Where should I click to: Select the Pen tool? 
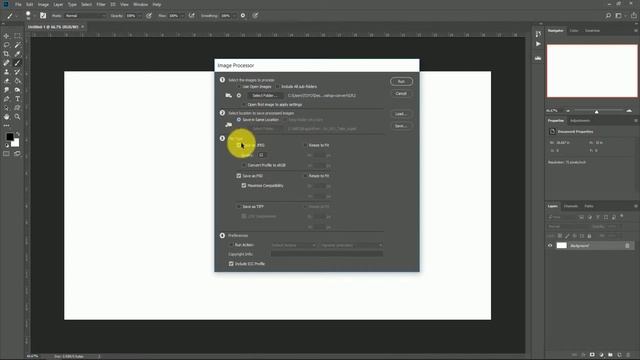pyautogui.click(x=6, y=99)
